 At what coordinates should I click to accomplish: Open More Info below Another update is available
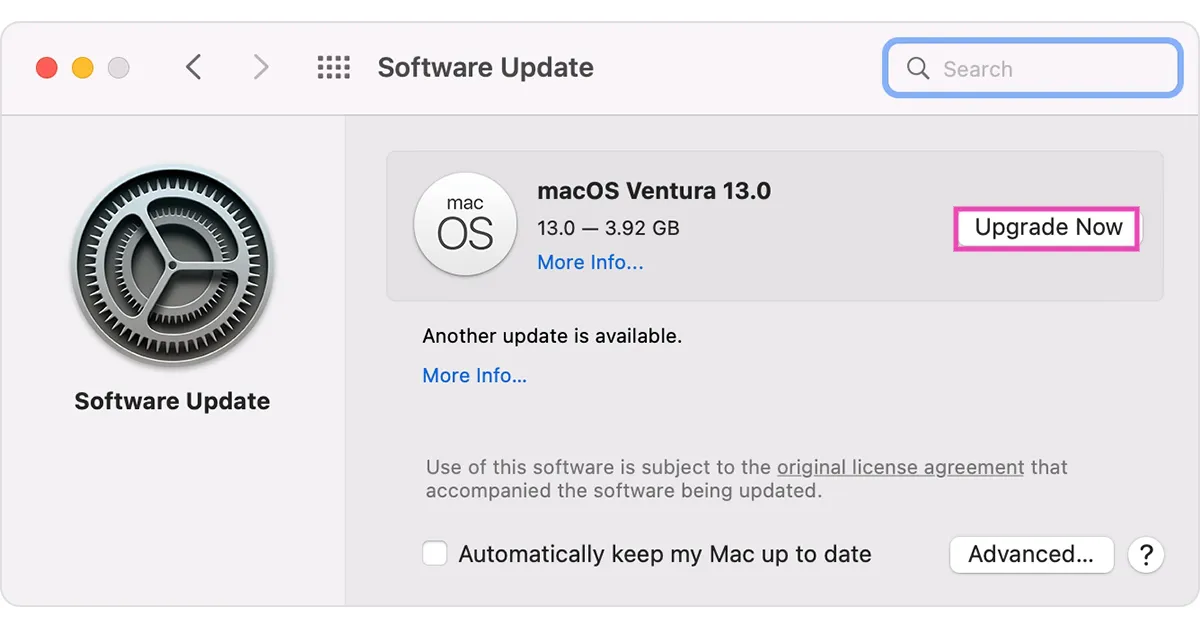(474, 375)
